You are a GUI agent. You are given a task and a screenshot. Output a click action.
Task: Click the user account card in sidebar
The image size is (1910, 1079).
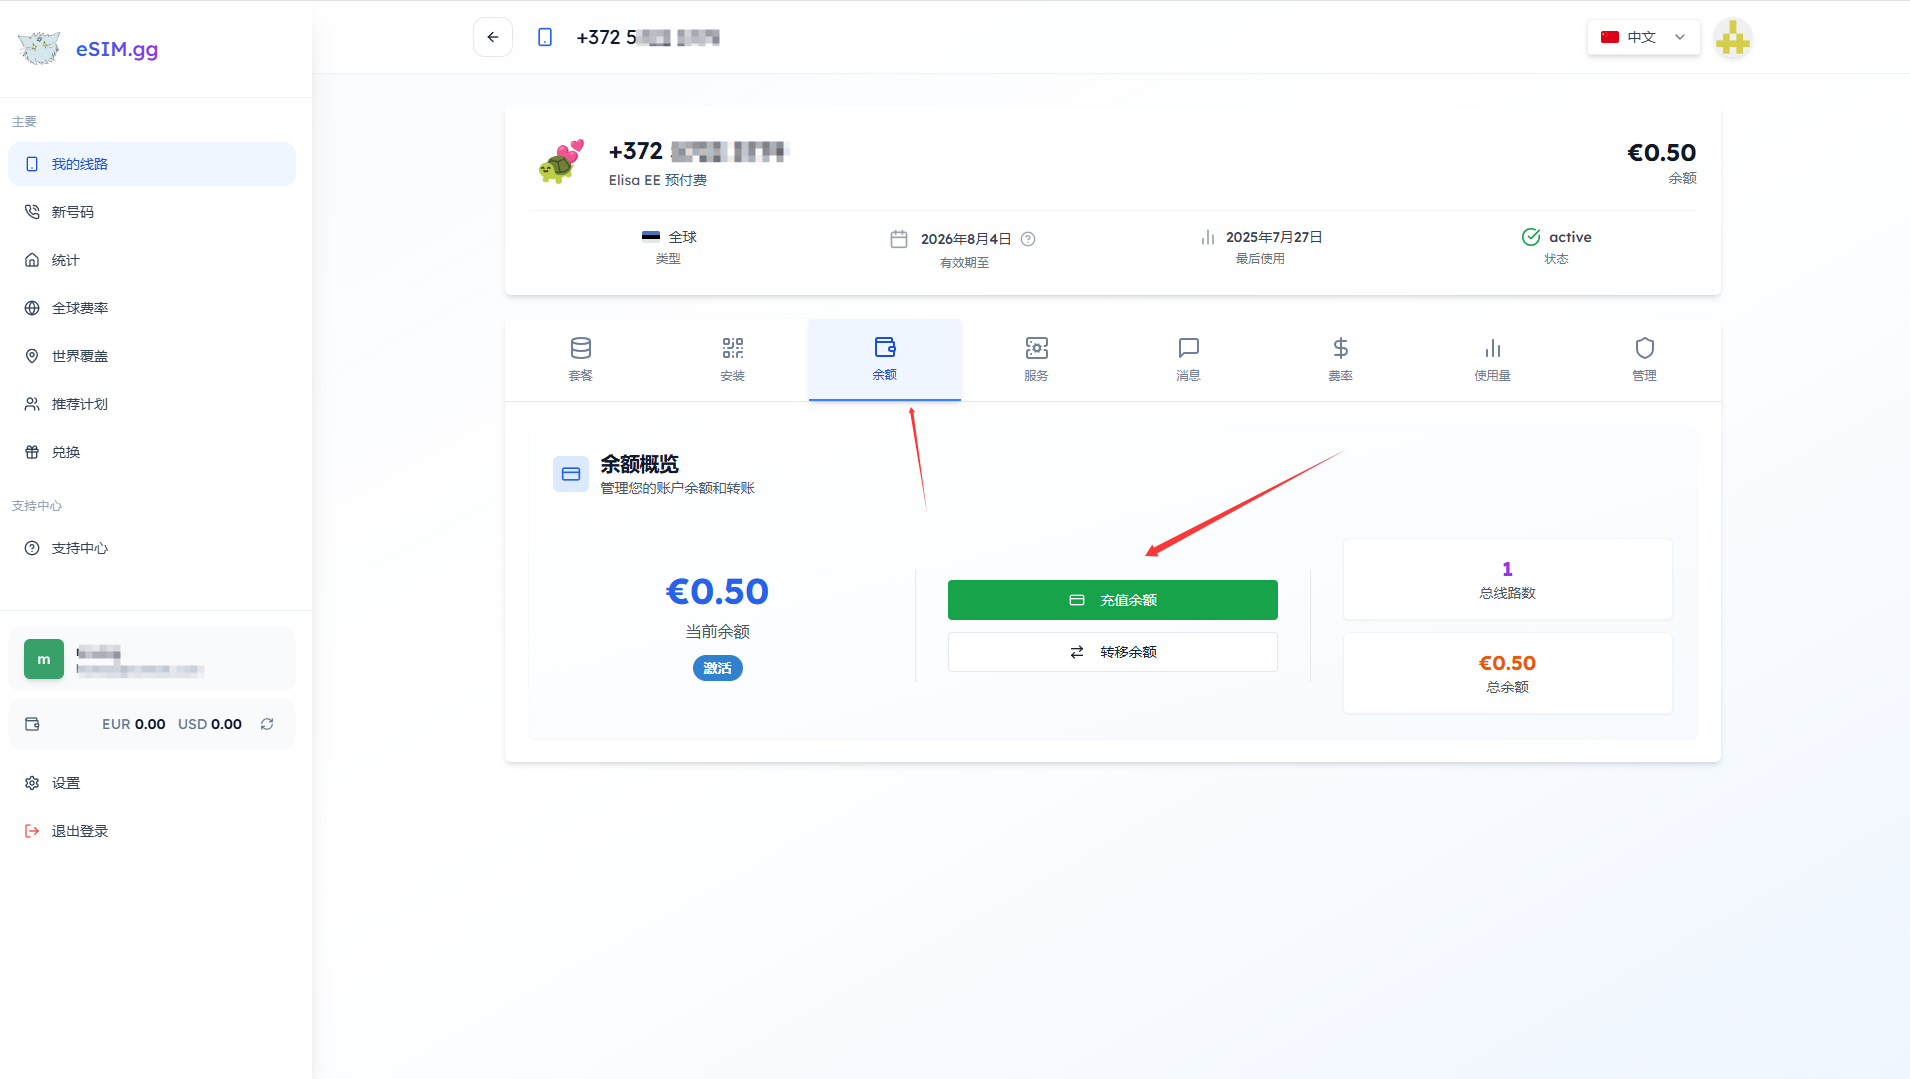(152, 659)
